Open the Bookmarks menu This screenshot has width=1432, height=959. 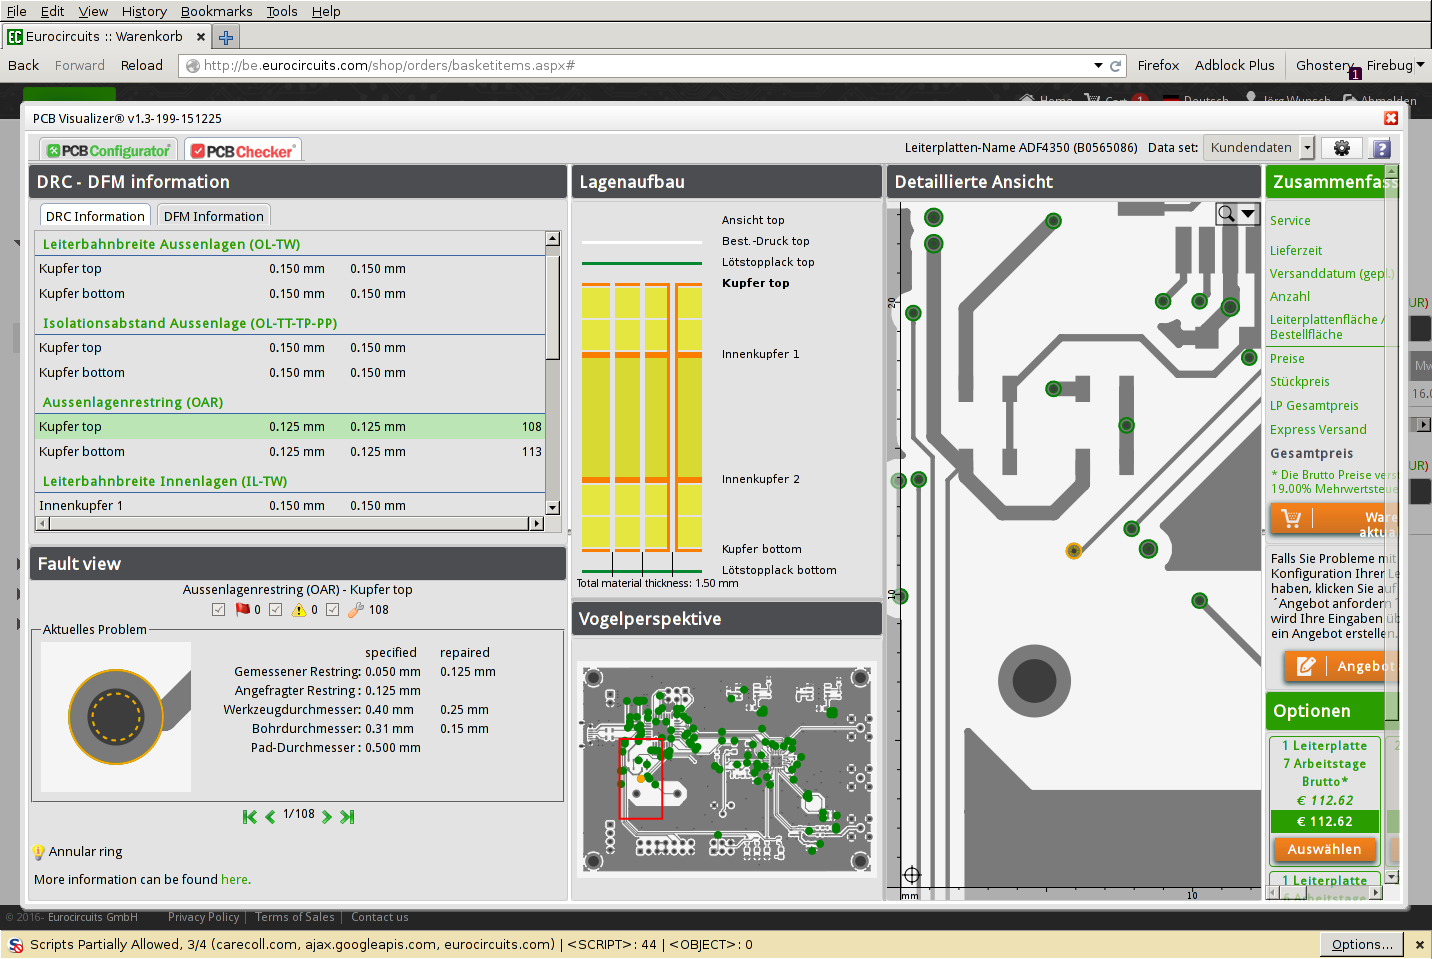[216, 11]
